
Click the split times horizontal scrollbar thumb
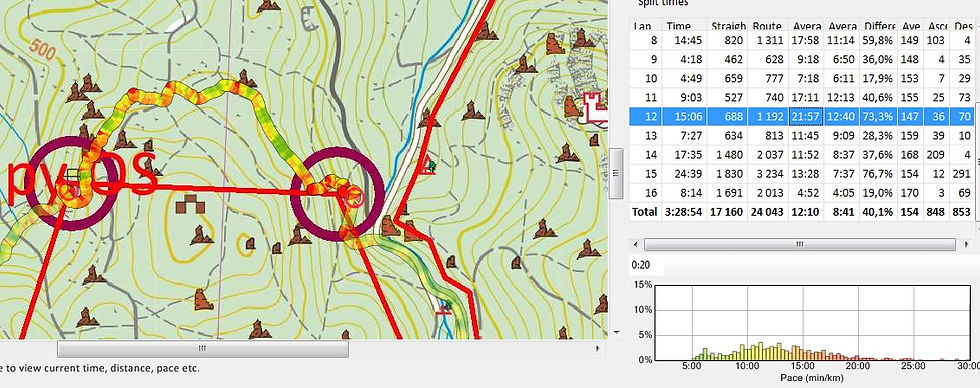pyautogui.click(x=799, y=244)
